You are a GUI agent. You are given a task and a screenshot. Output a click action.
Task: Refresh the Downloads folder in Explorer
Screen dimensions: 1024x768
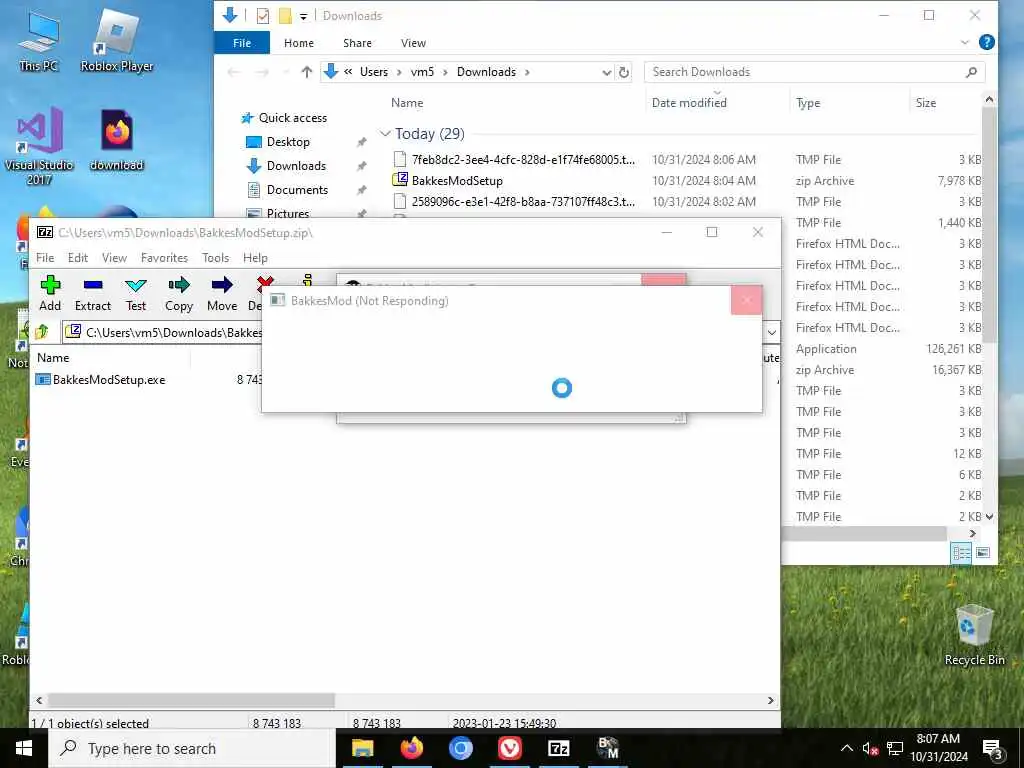pyautogui.click(x=624, y=72)
